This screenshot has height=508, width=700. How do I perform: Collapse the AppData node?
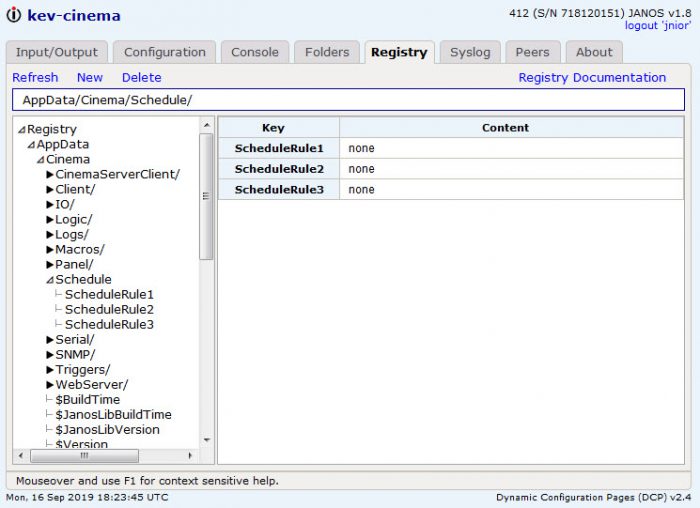(31, 145)
